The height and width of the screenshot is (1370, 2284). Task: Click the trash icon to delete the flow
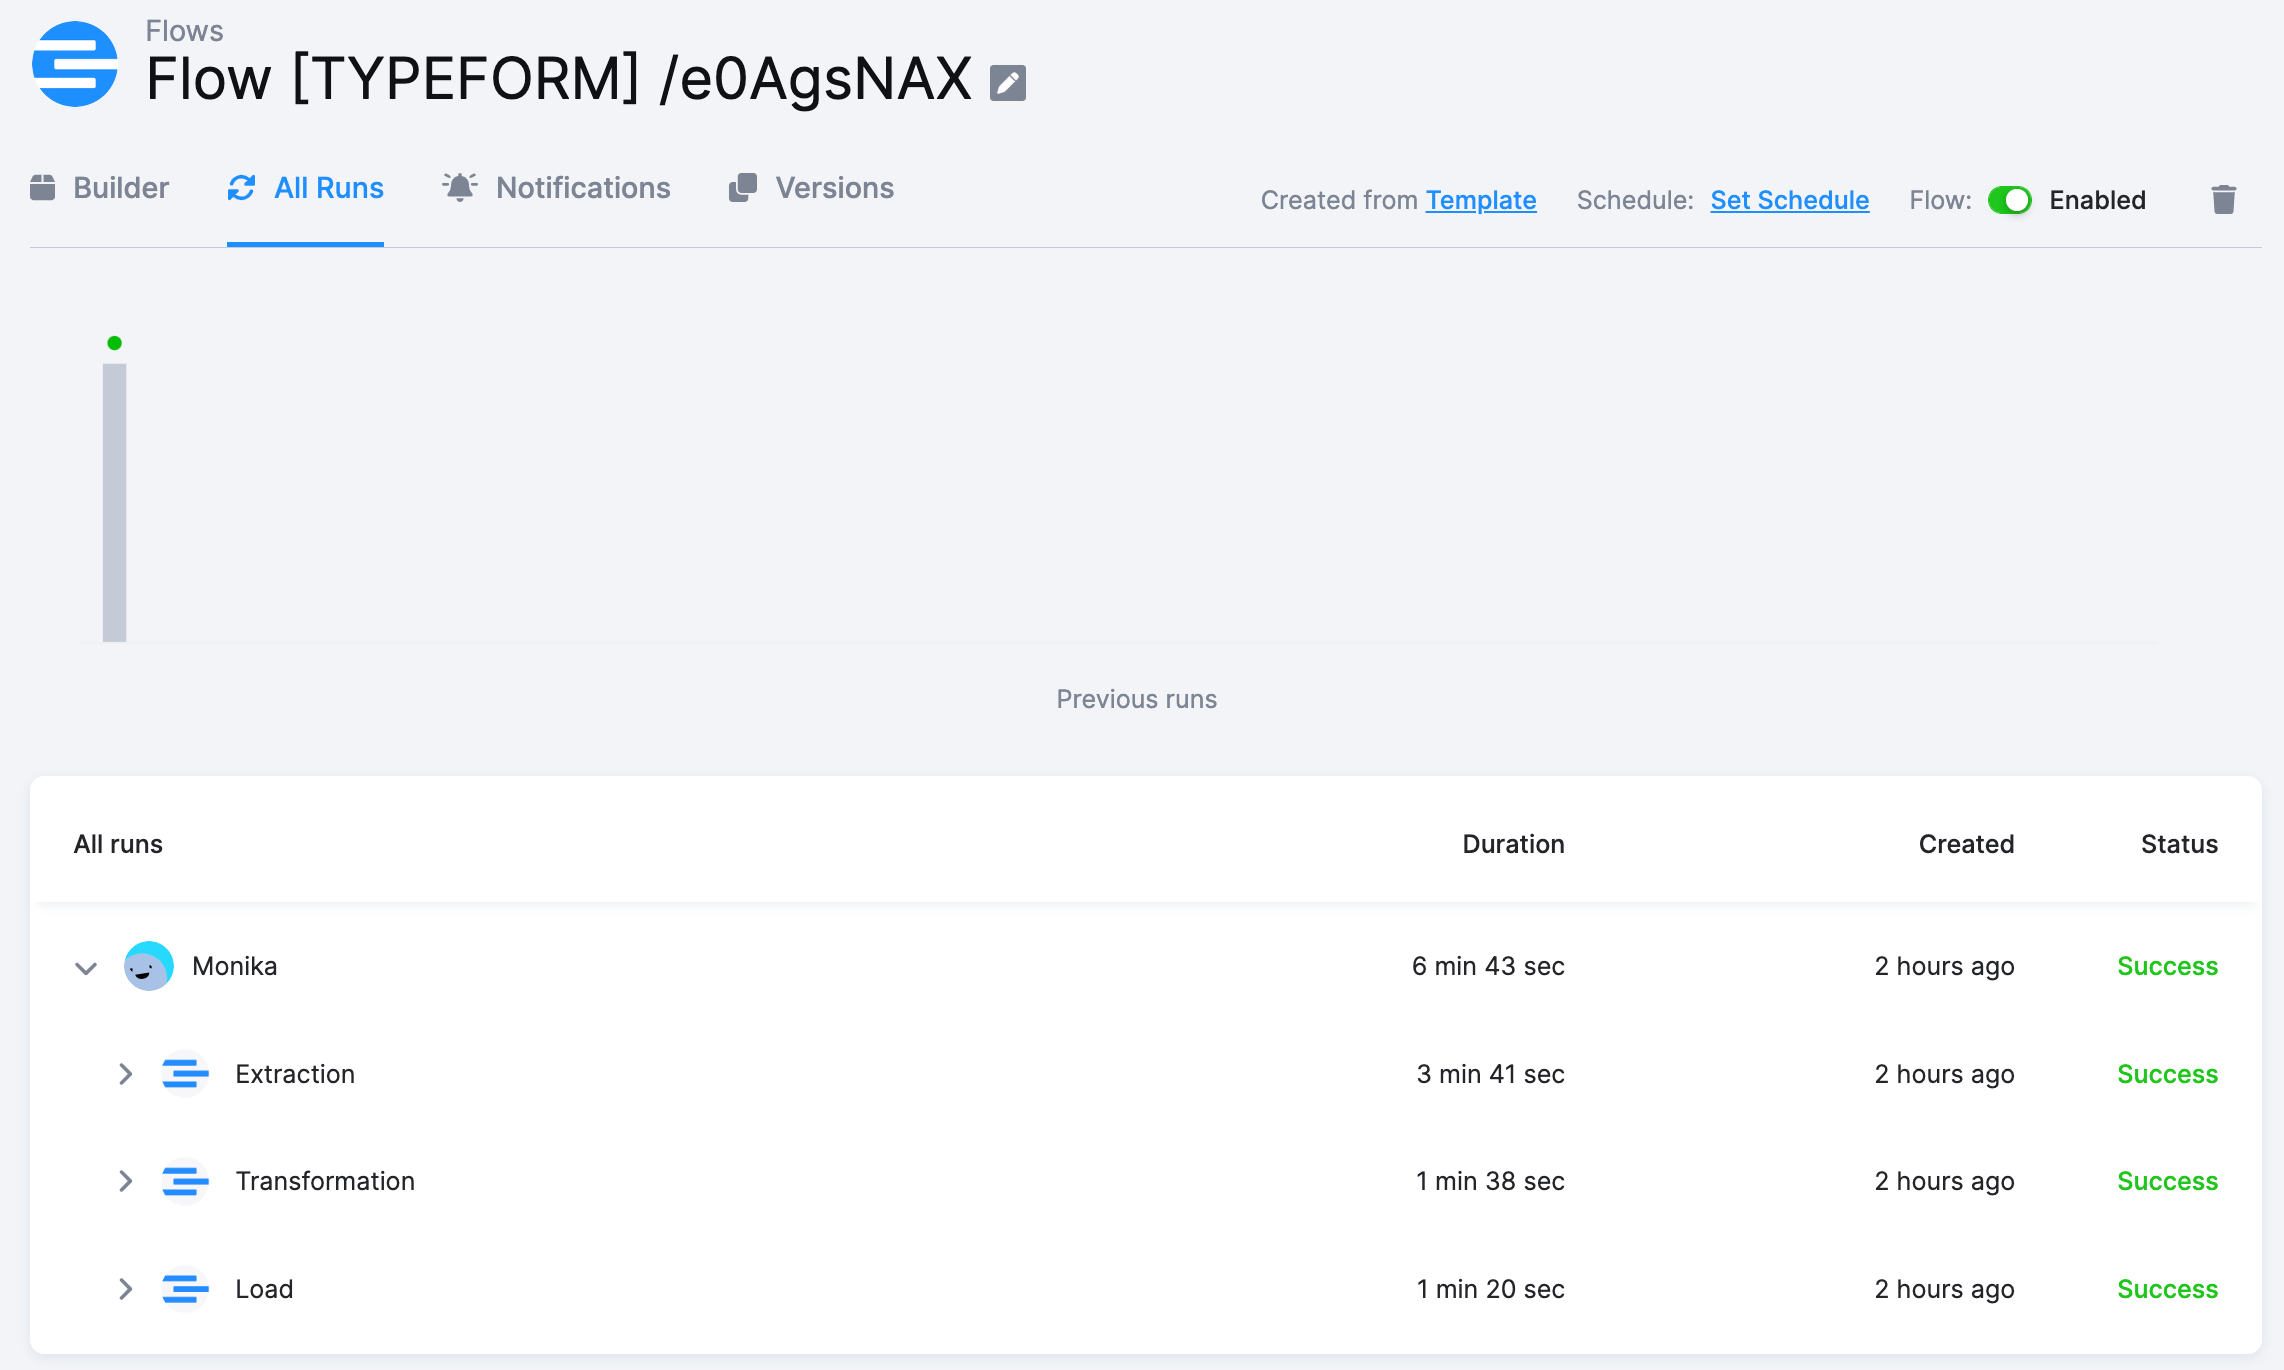coord(2224,200)
